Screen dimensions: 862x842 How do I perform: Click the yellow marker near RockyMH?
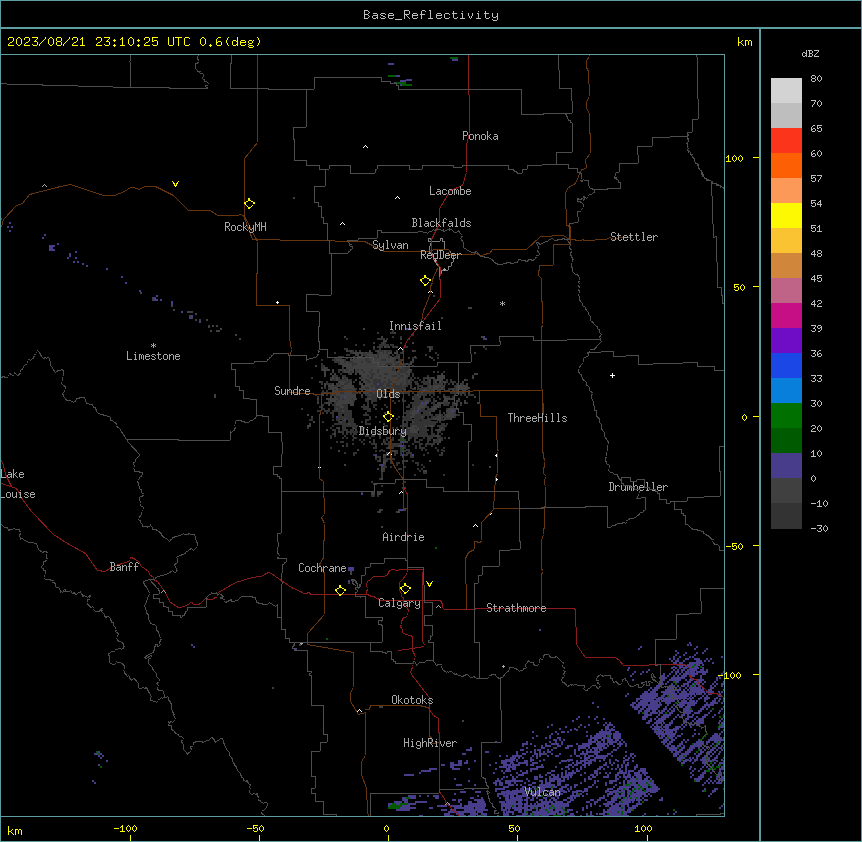pyautogui.click(x=249, y=203)
